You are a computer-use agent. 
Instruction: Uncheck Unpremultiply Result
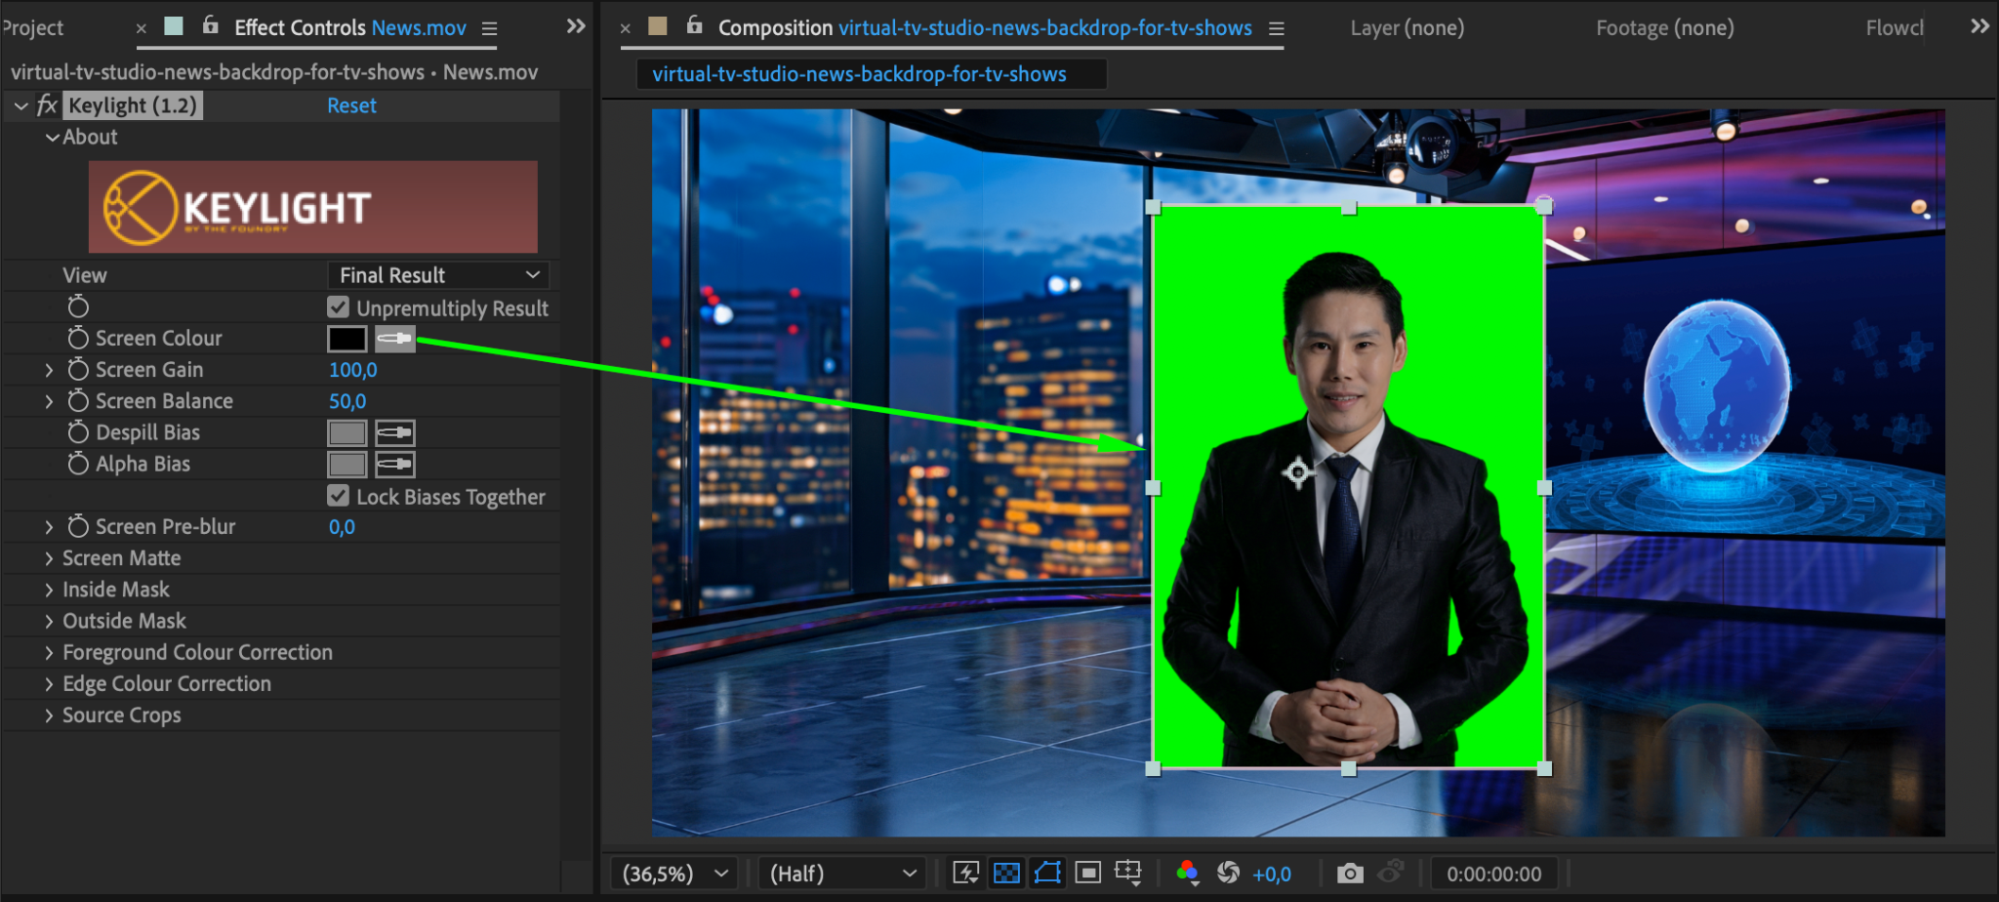339,308
